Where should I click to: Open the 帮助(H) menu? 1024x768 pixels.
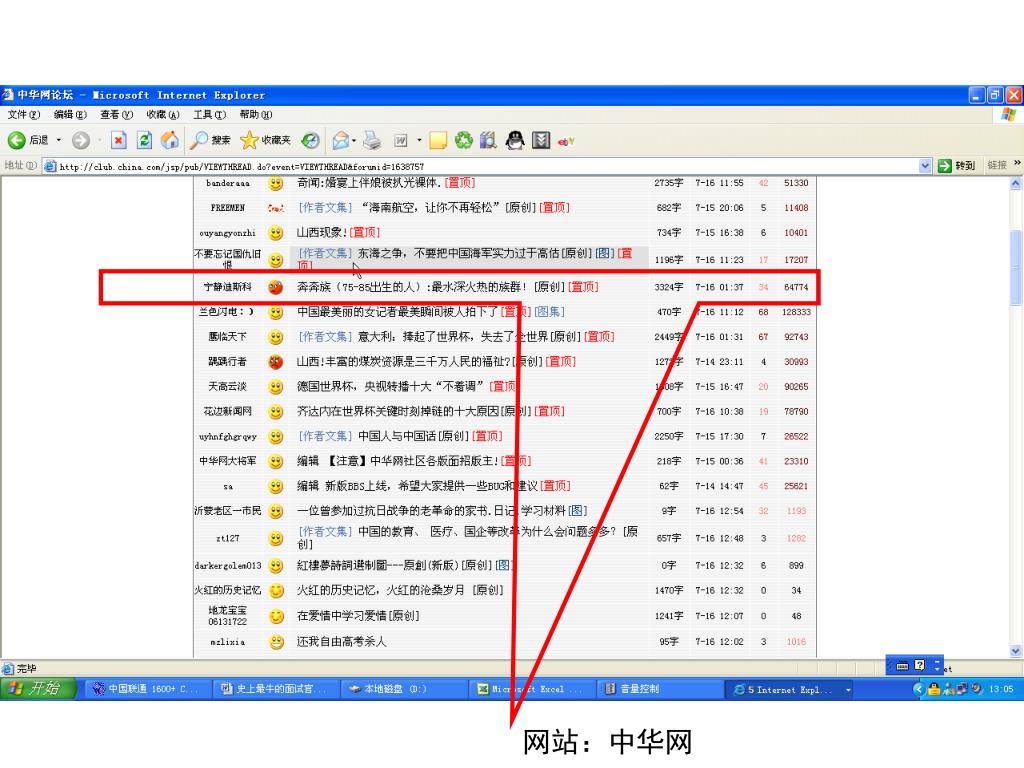pyautogui.click(x=255, y=115)
